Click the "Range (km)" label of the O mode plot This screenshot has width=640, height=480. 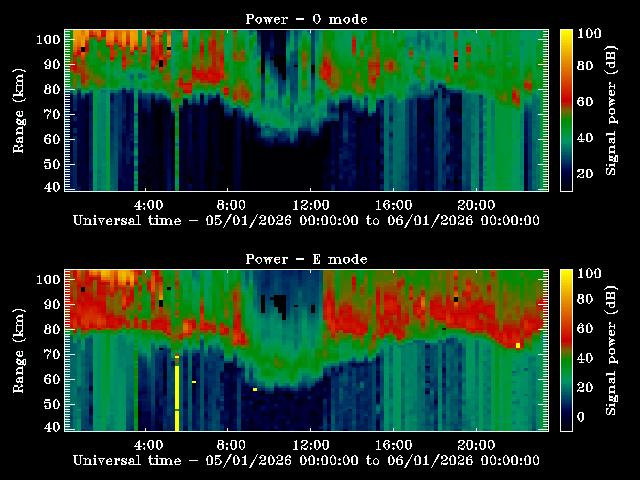[18, 110]
